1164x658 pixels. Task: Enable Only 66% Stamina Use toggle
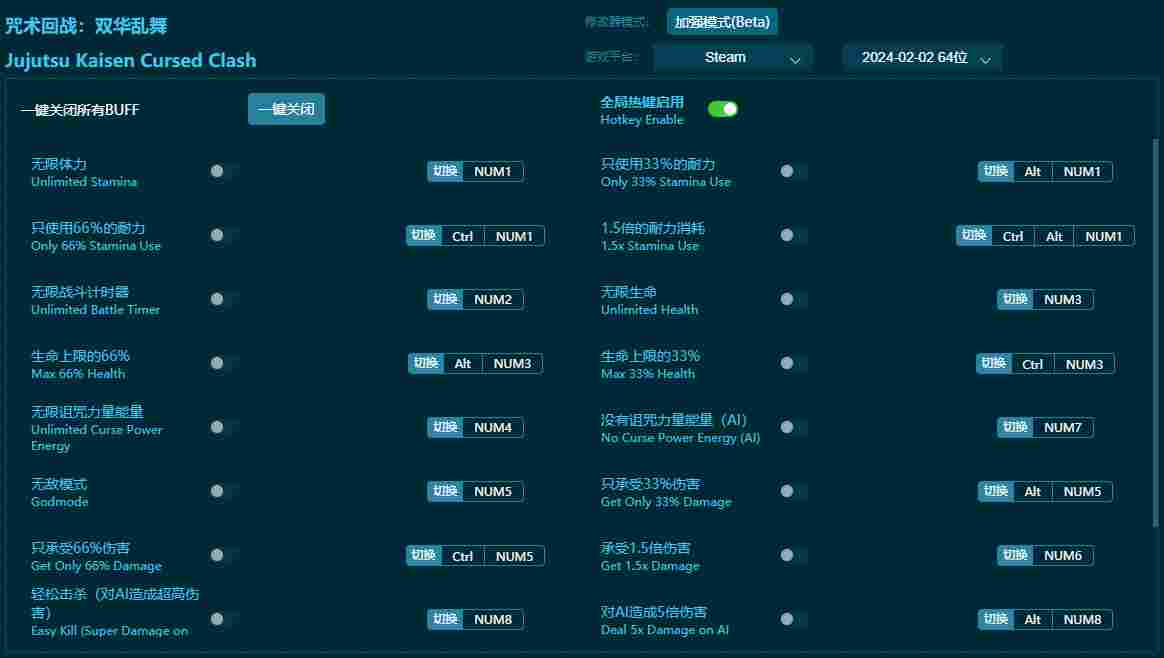coord(223,235)
